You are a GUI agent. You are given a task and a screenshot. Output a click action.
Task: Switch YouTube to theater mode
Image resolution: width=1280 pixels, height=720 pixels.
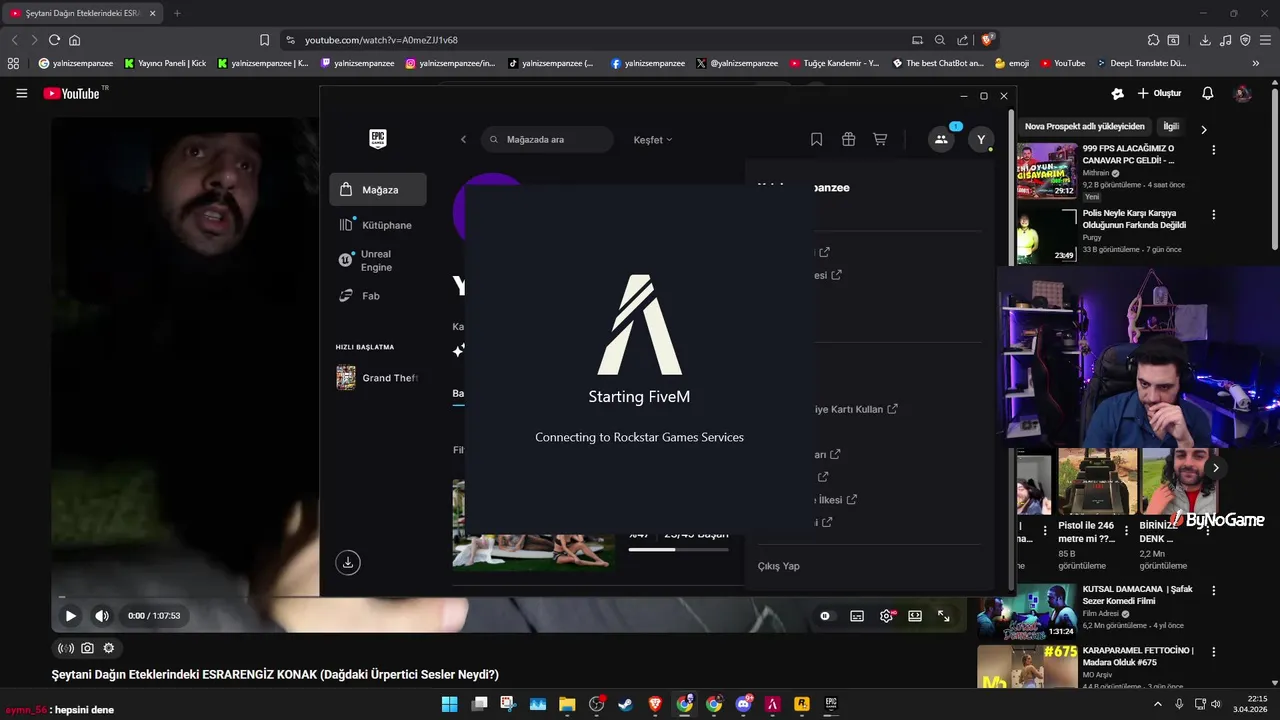coord(915,616)
